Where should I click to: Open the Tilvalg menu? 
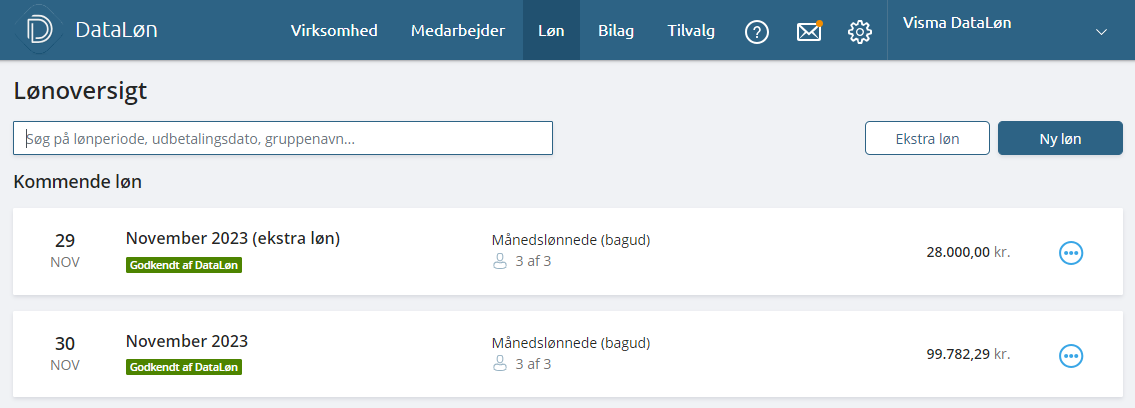pos(691,31)
